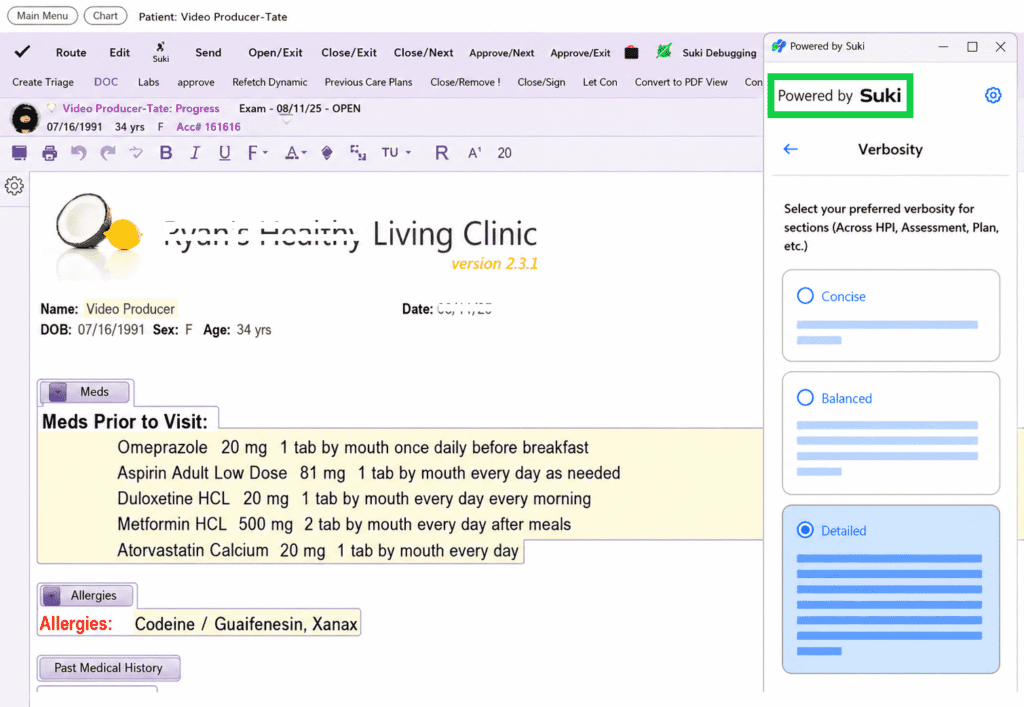This screenshot has width=1024, height=707.
Task: Click the allergies list Codeine / Guaifenesin, Xanax
Action: coord(246,624)
